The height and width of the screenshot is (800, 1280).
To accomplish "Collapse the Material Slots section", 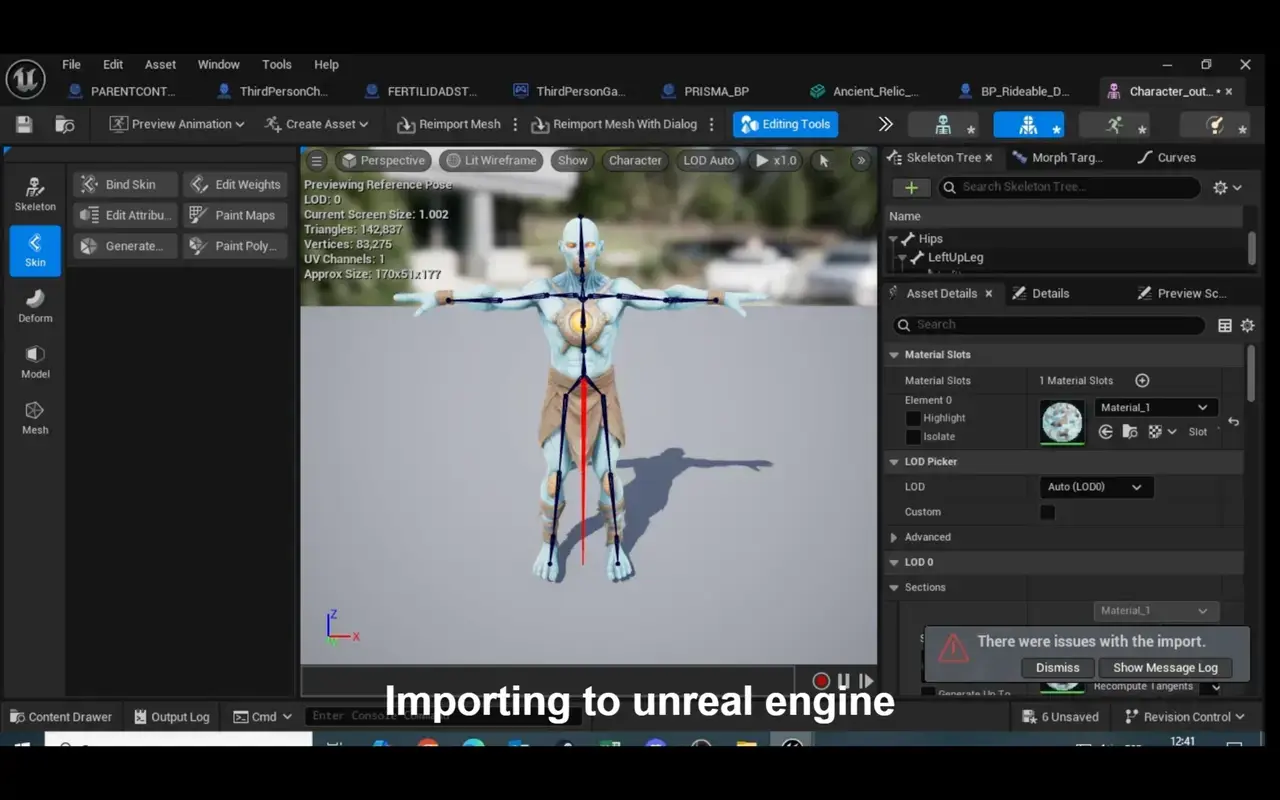I will coord(893,354).
